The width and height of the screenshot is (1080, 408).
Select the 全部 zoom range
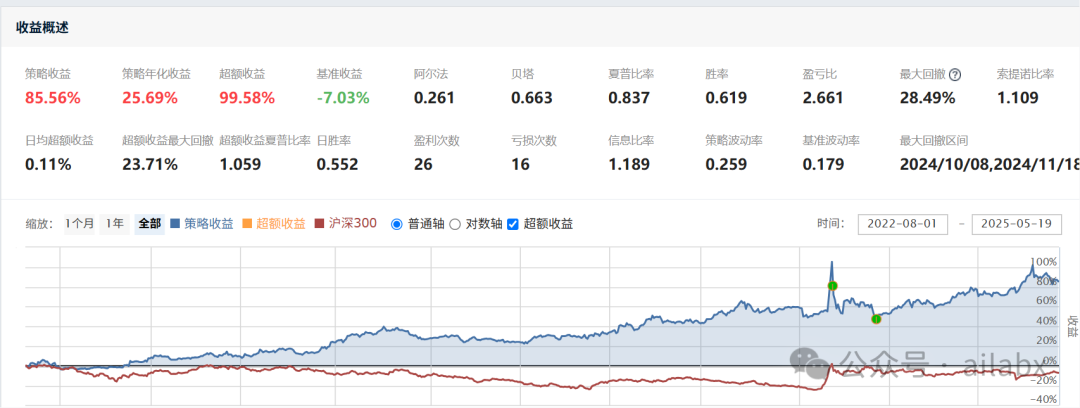149,224
